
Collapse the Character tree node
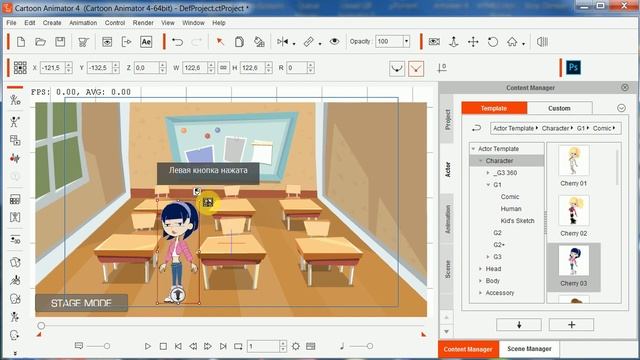481,161
